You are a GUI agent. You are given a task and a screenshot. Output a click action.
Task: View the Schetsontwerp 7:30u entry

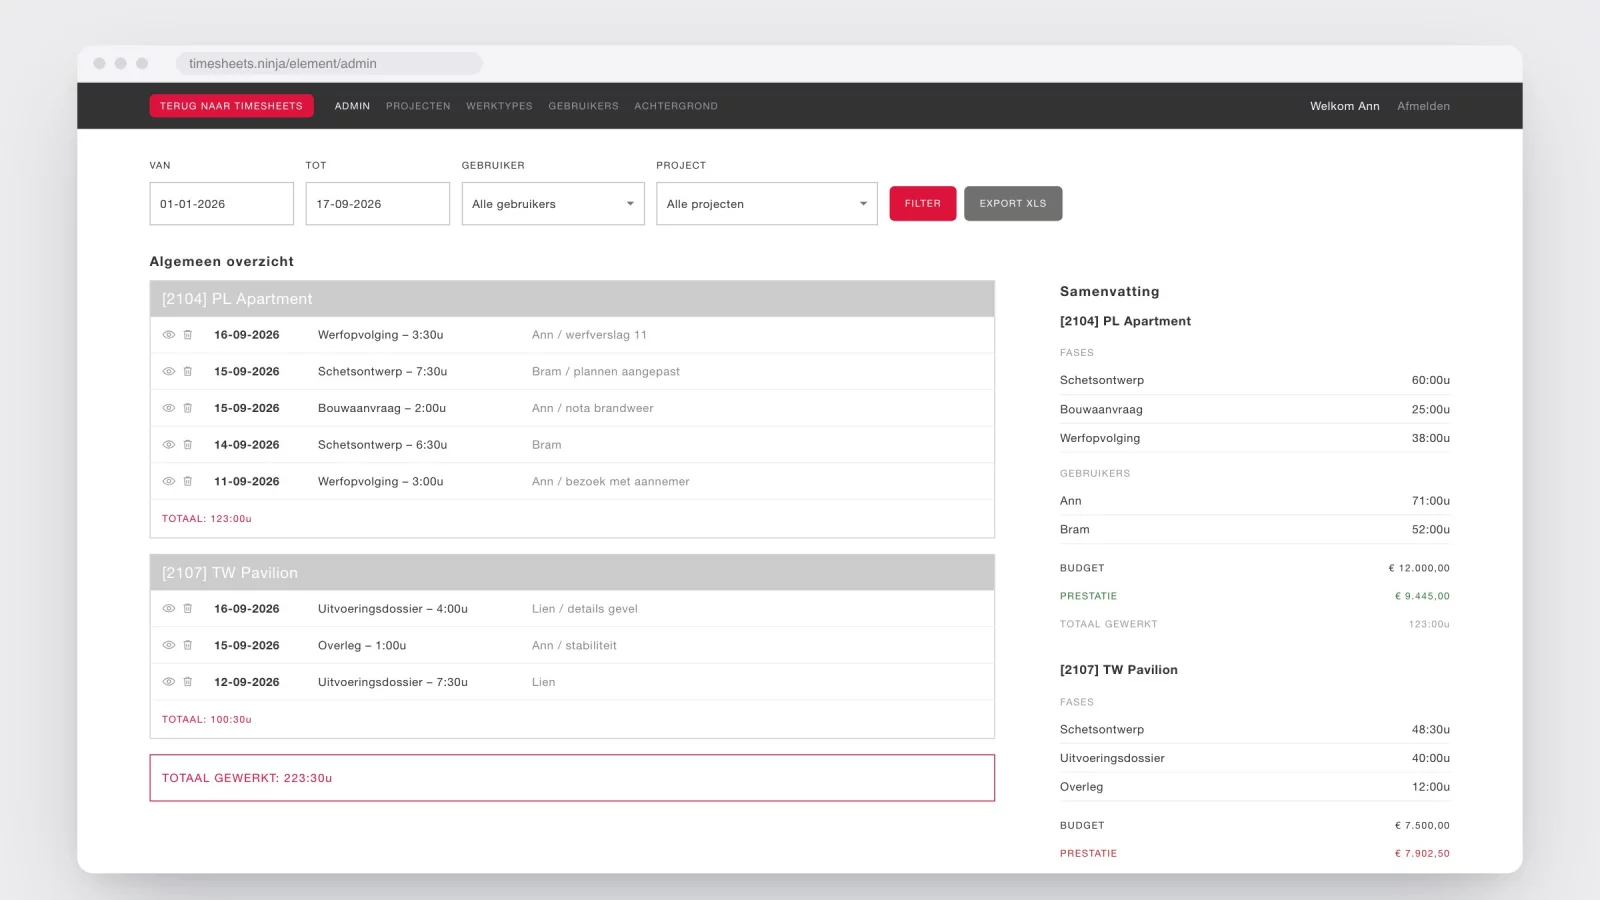coord(169,371)
